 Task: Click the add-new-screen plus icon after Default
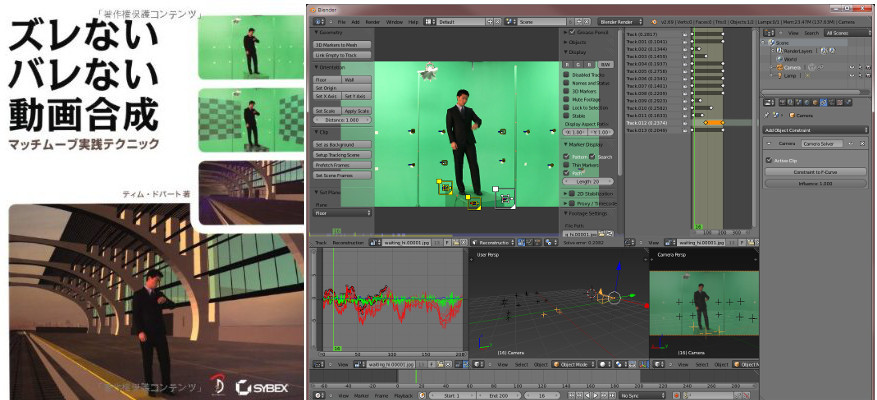(491, 21)
